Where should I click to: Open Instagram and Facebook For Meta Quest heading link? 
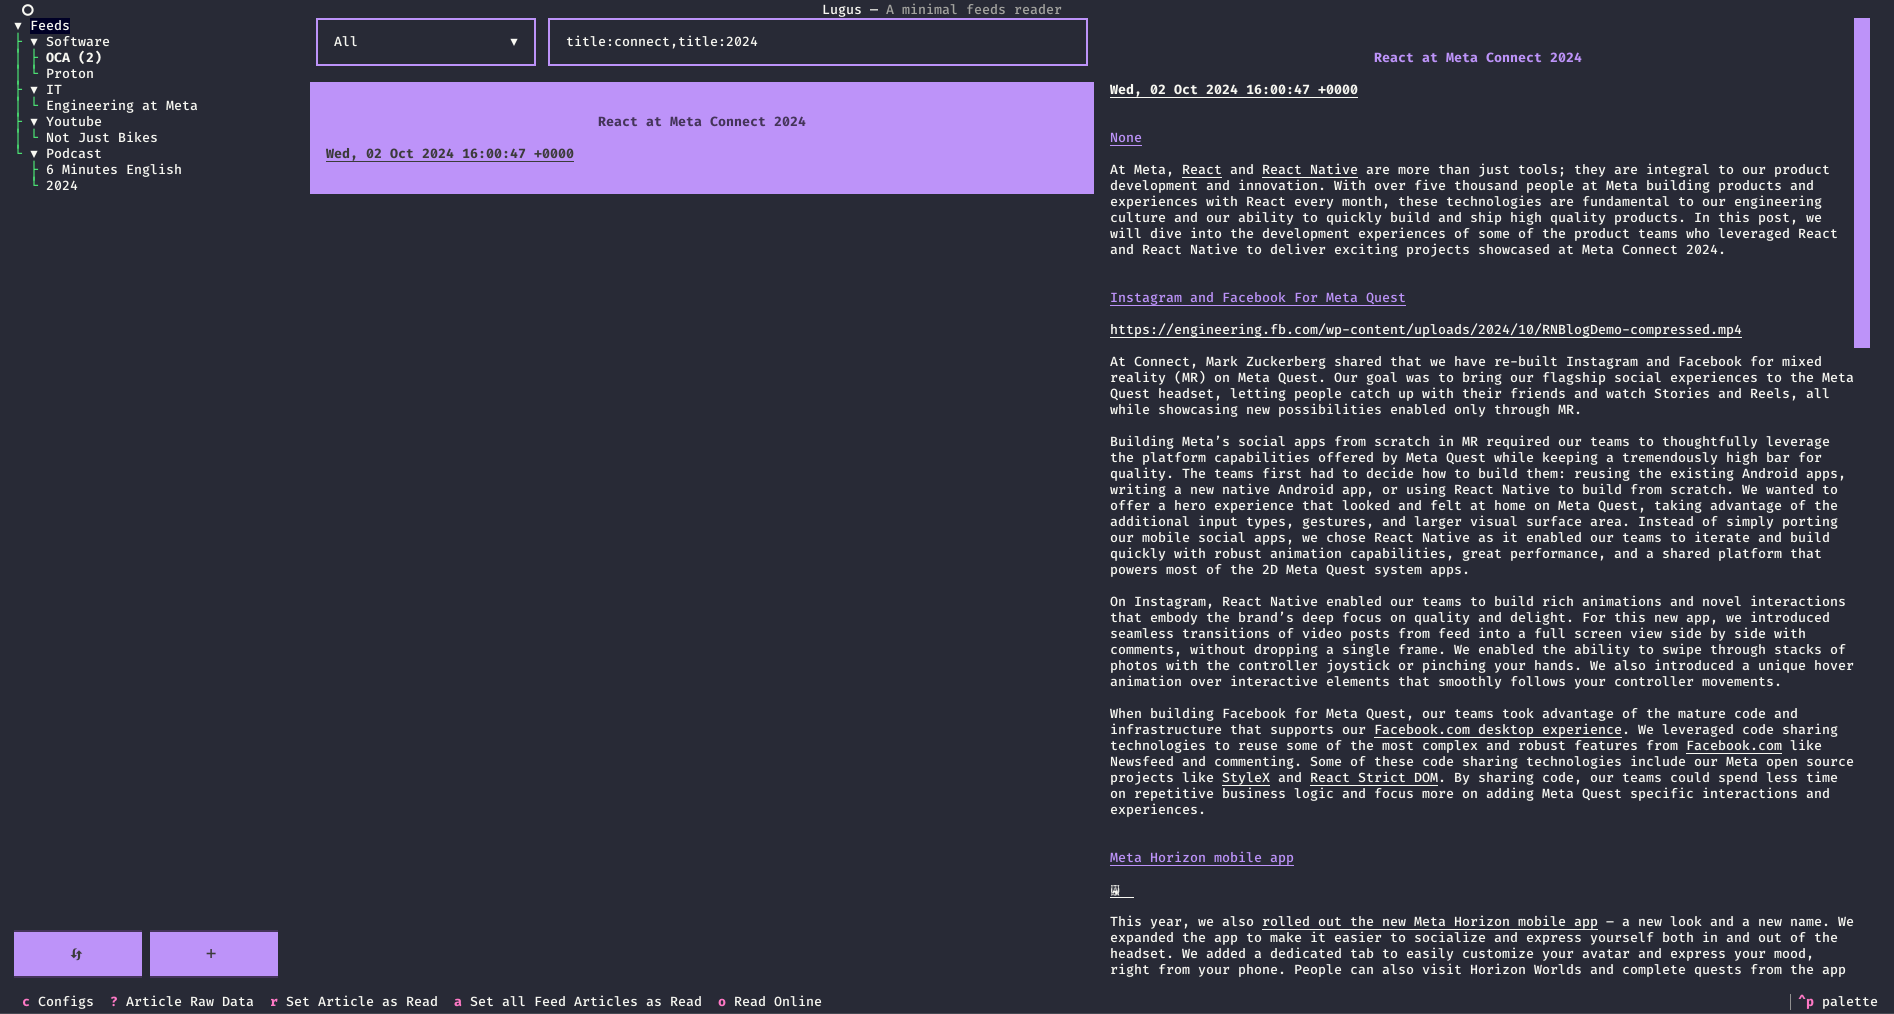point(1258,298)
